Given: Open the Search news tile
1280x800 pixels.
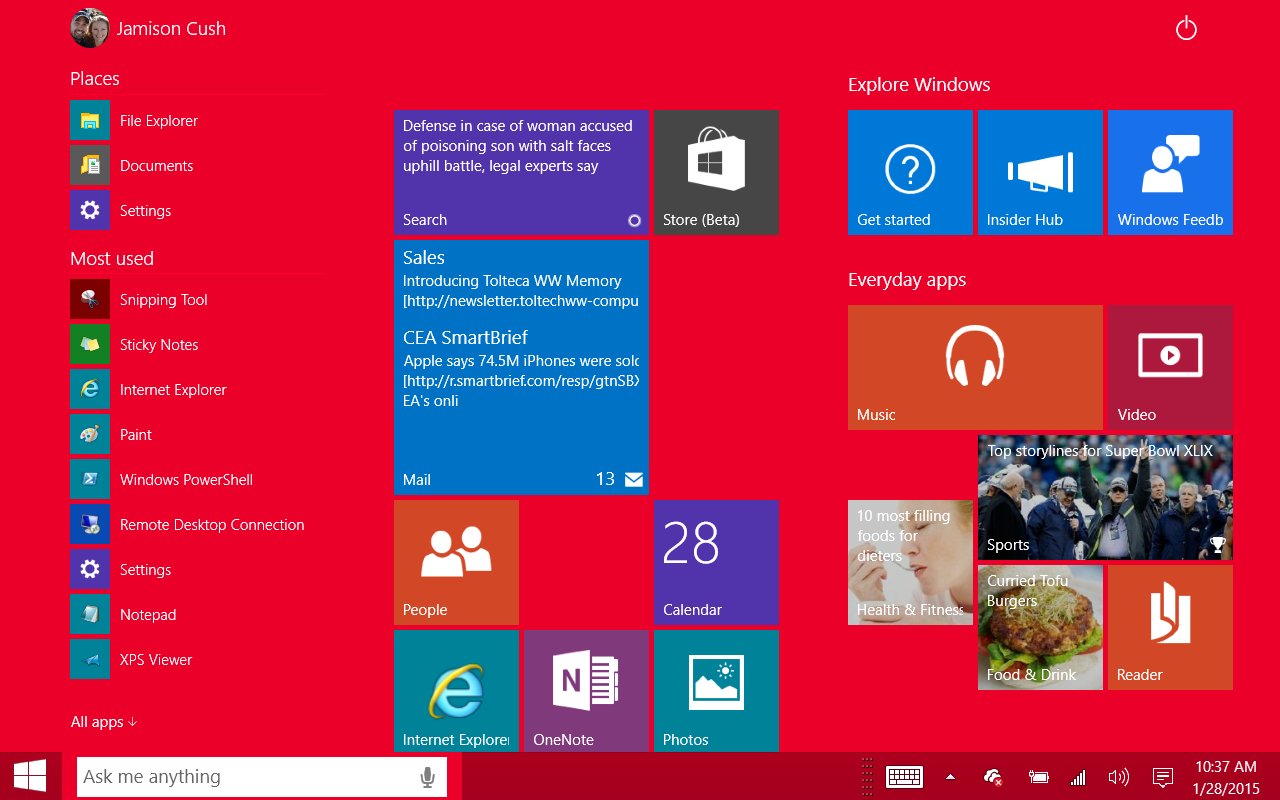Looking at the screenshot, I should coord(521,172).
